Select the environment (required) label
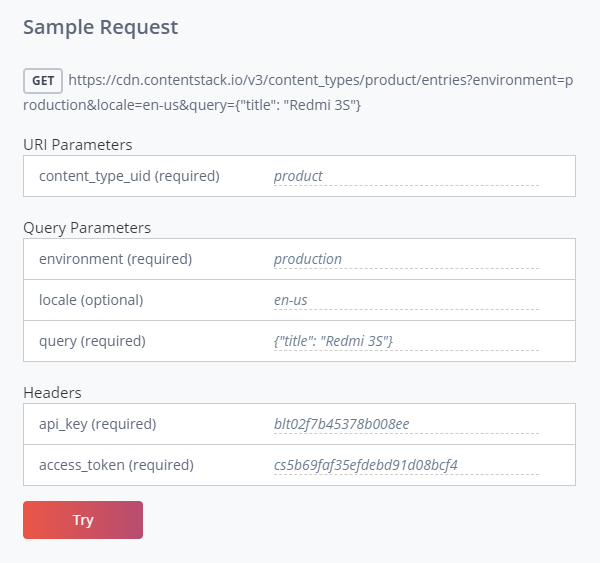 (x=116, y=259)
